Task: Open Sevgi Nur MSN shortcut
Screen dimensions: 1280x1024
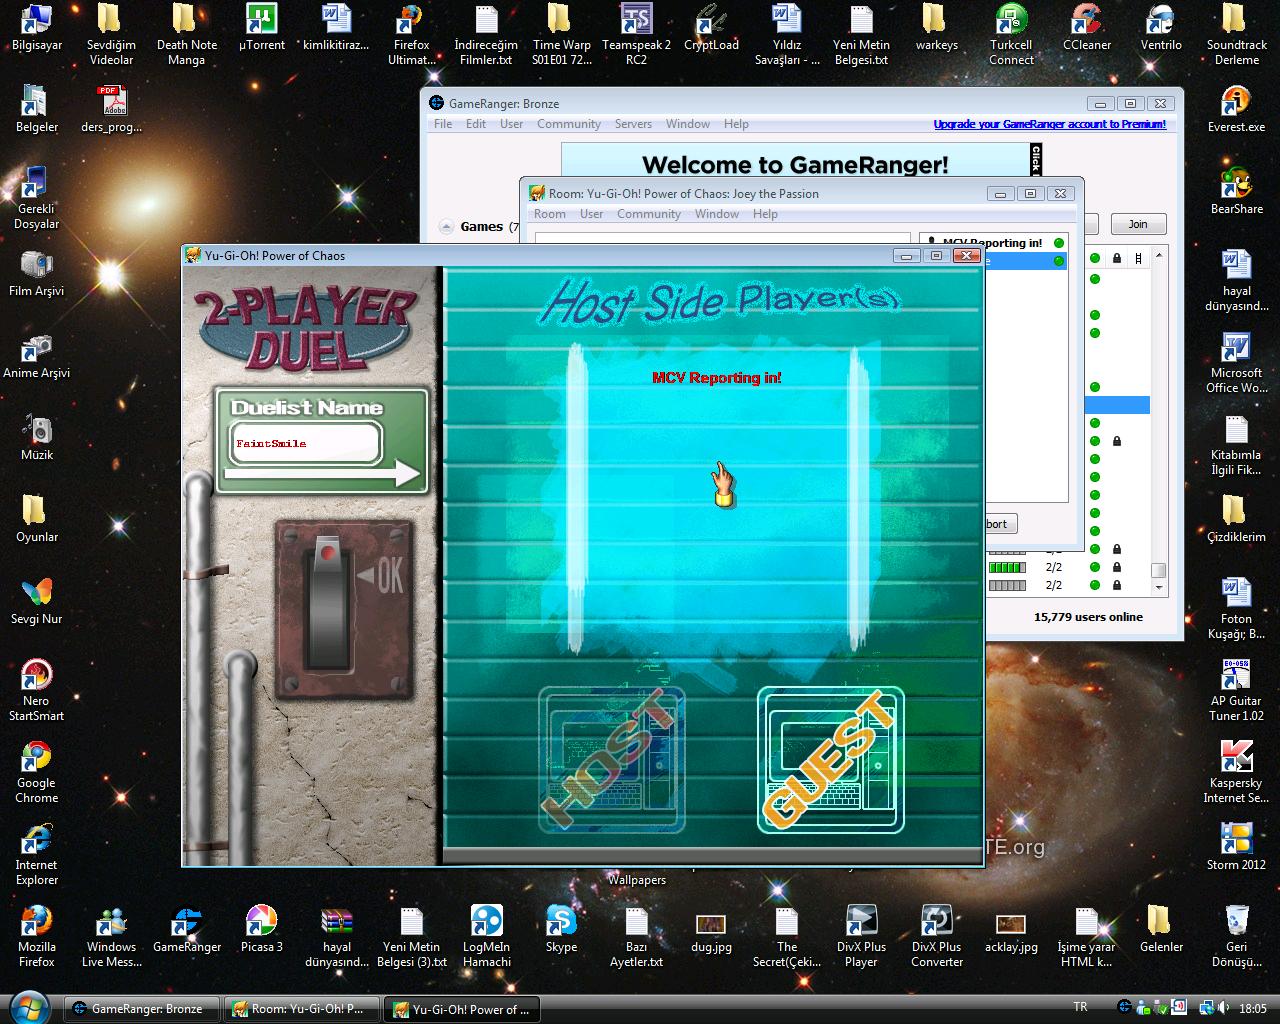Action: coord(37,602)
